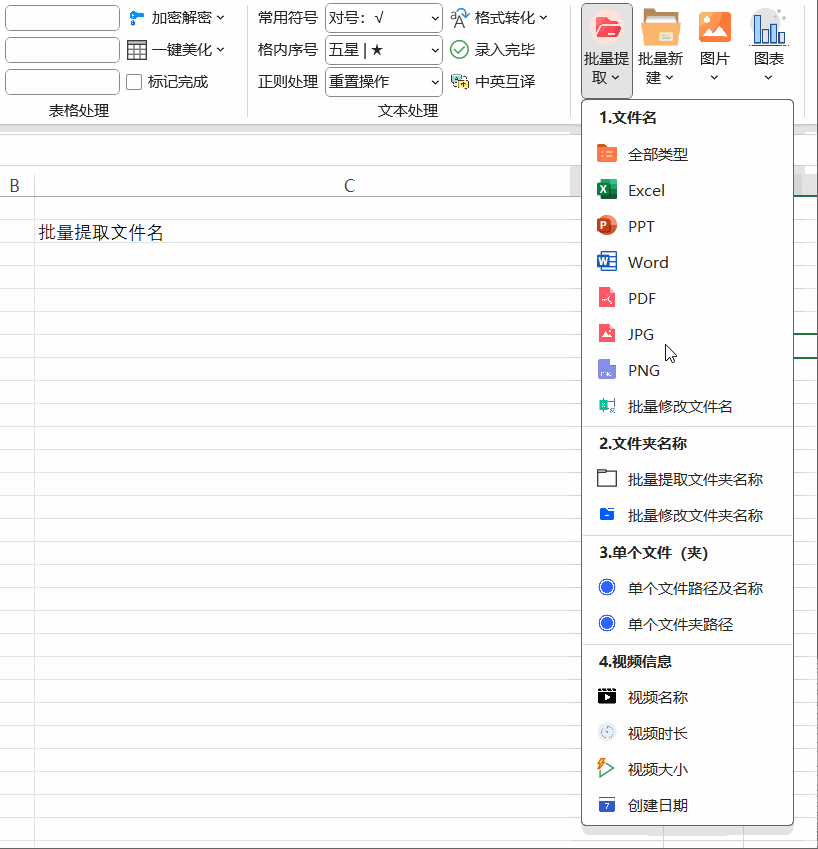
Task: Click the JPG image file icon
Action: tap(606, 334)
